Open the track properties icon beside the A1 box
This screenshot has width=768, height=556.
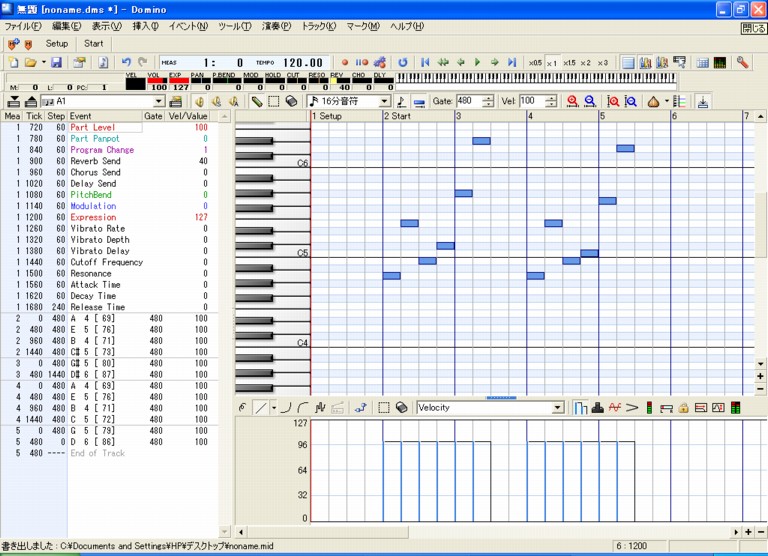pyautogui.click(x=175, y=101)
